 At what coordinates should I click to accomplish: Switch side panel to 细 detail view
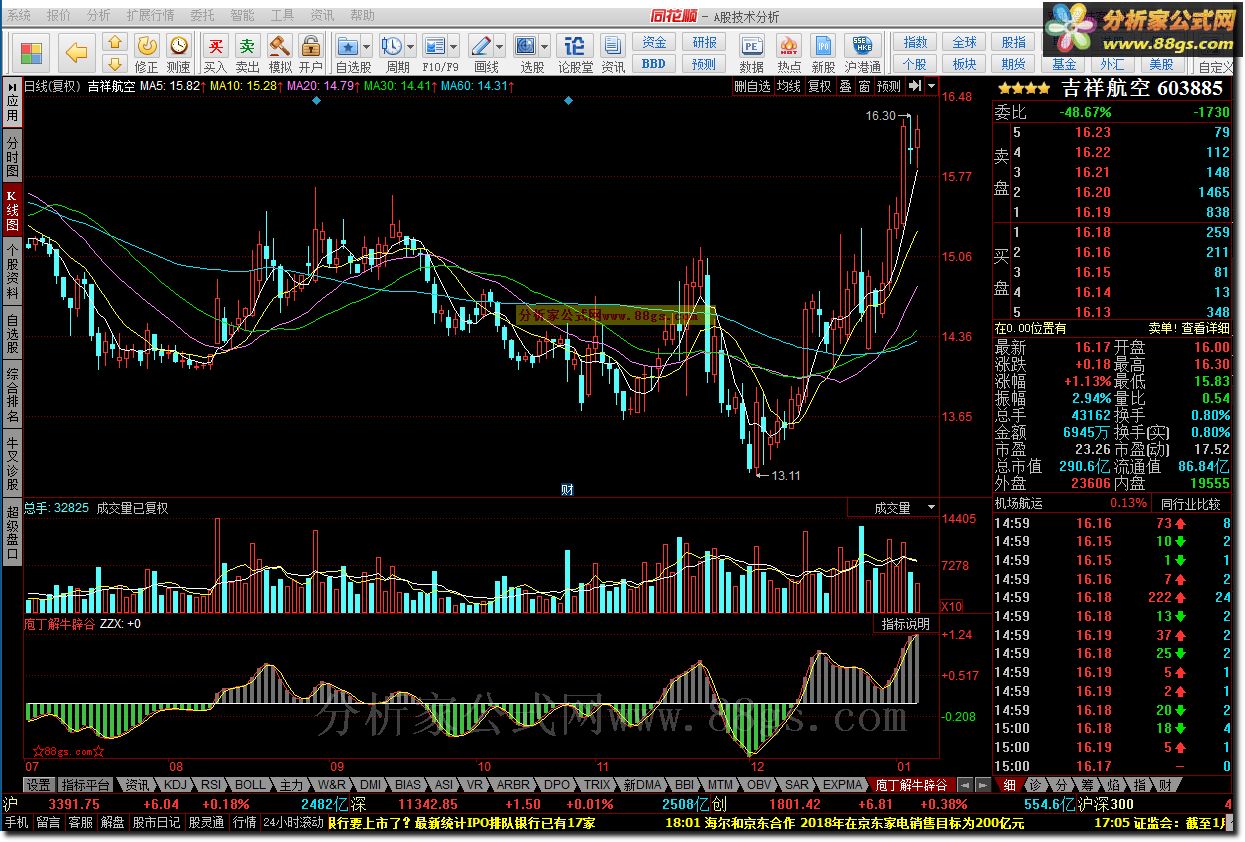(1010, 785)
